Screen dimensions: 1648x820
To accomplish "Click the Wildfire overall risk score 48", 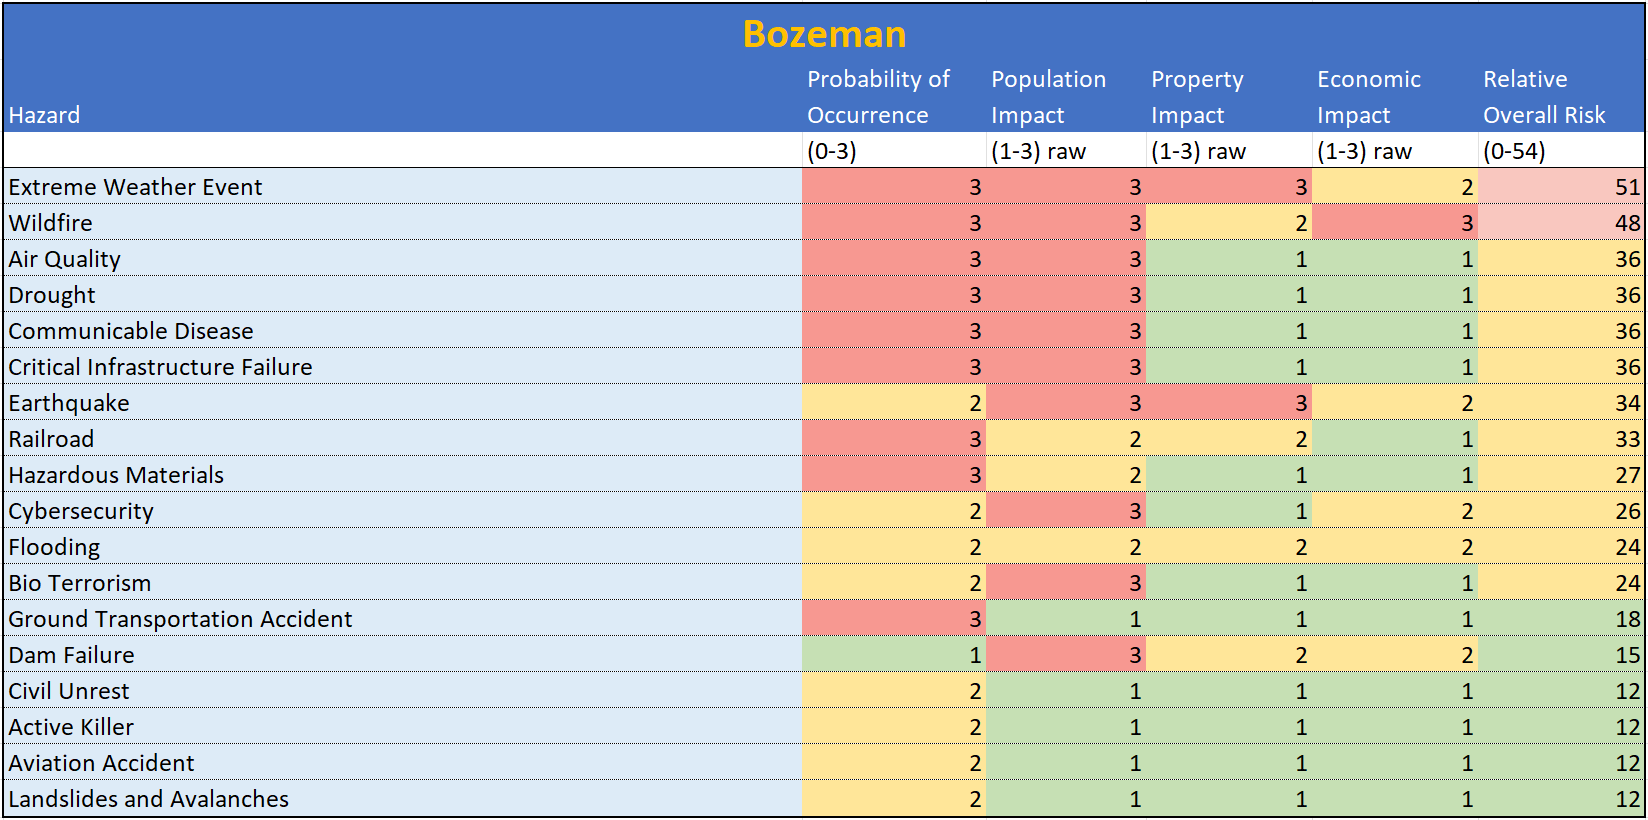I will (x=1627, y=223).
